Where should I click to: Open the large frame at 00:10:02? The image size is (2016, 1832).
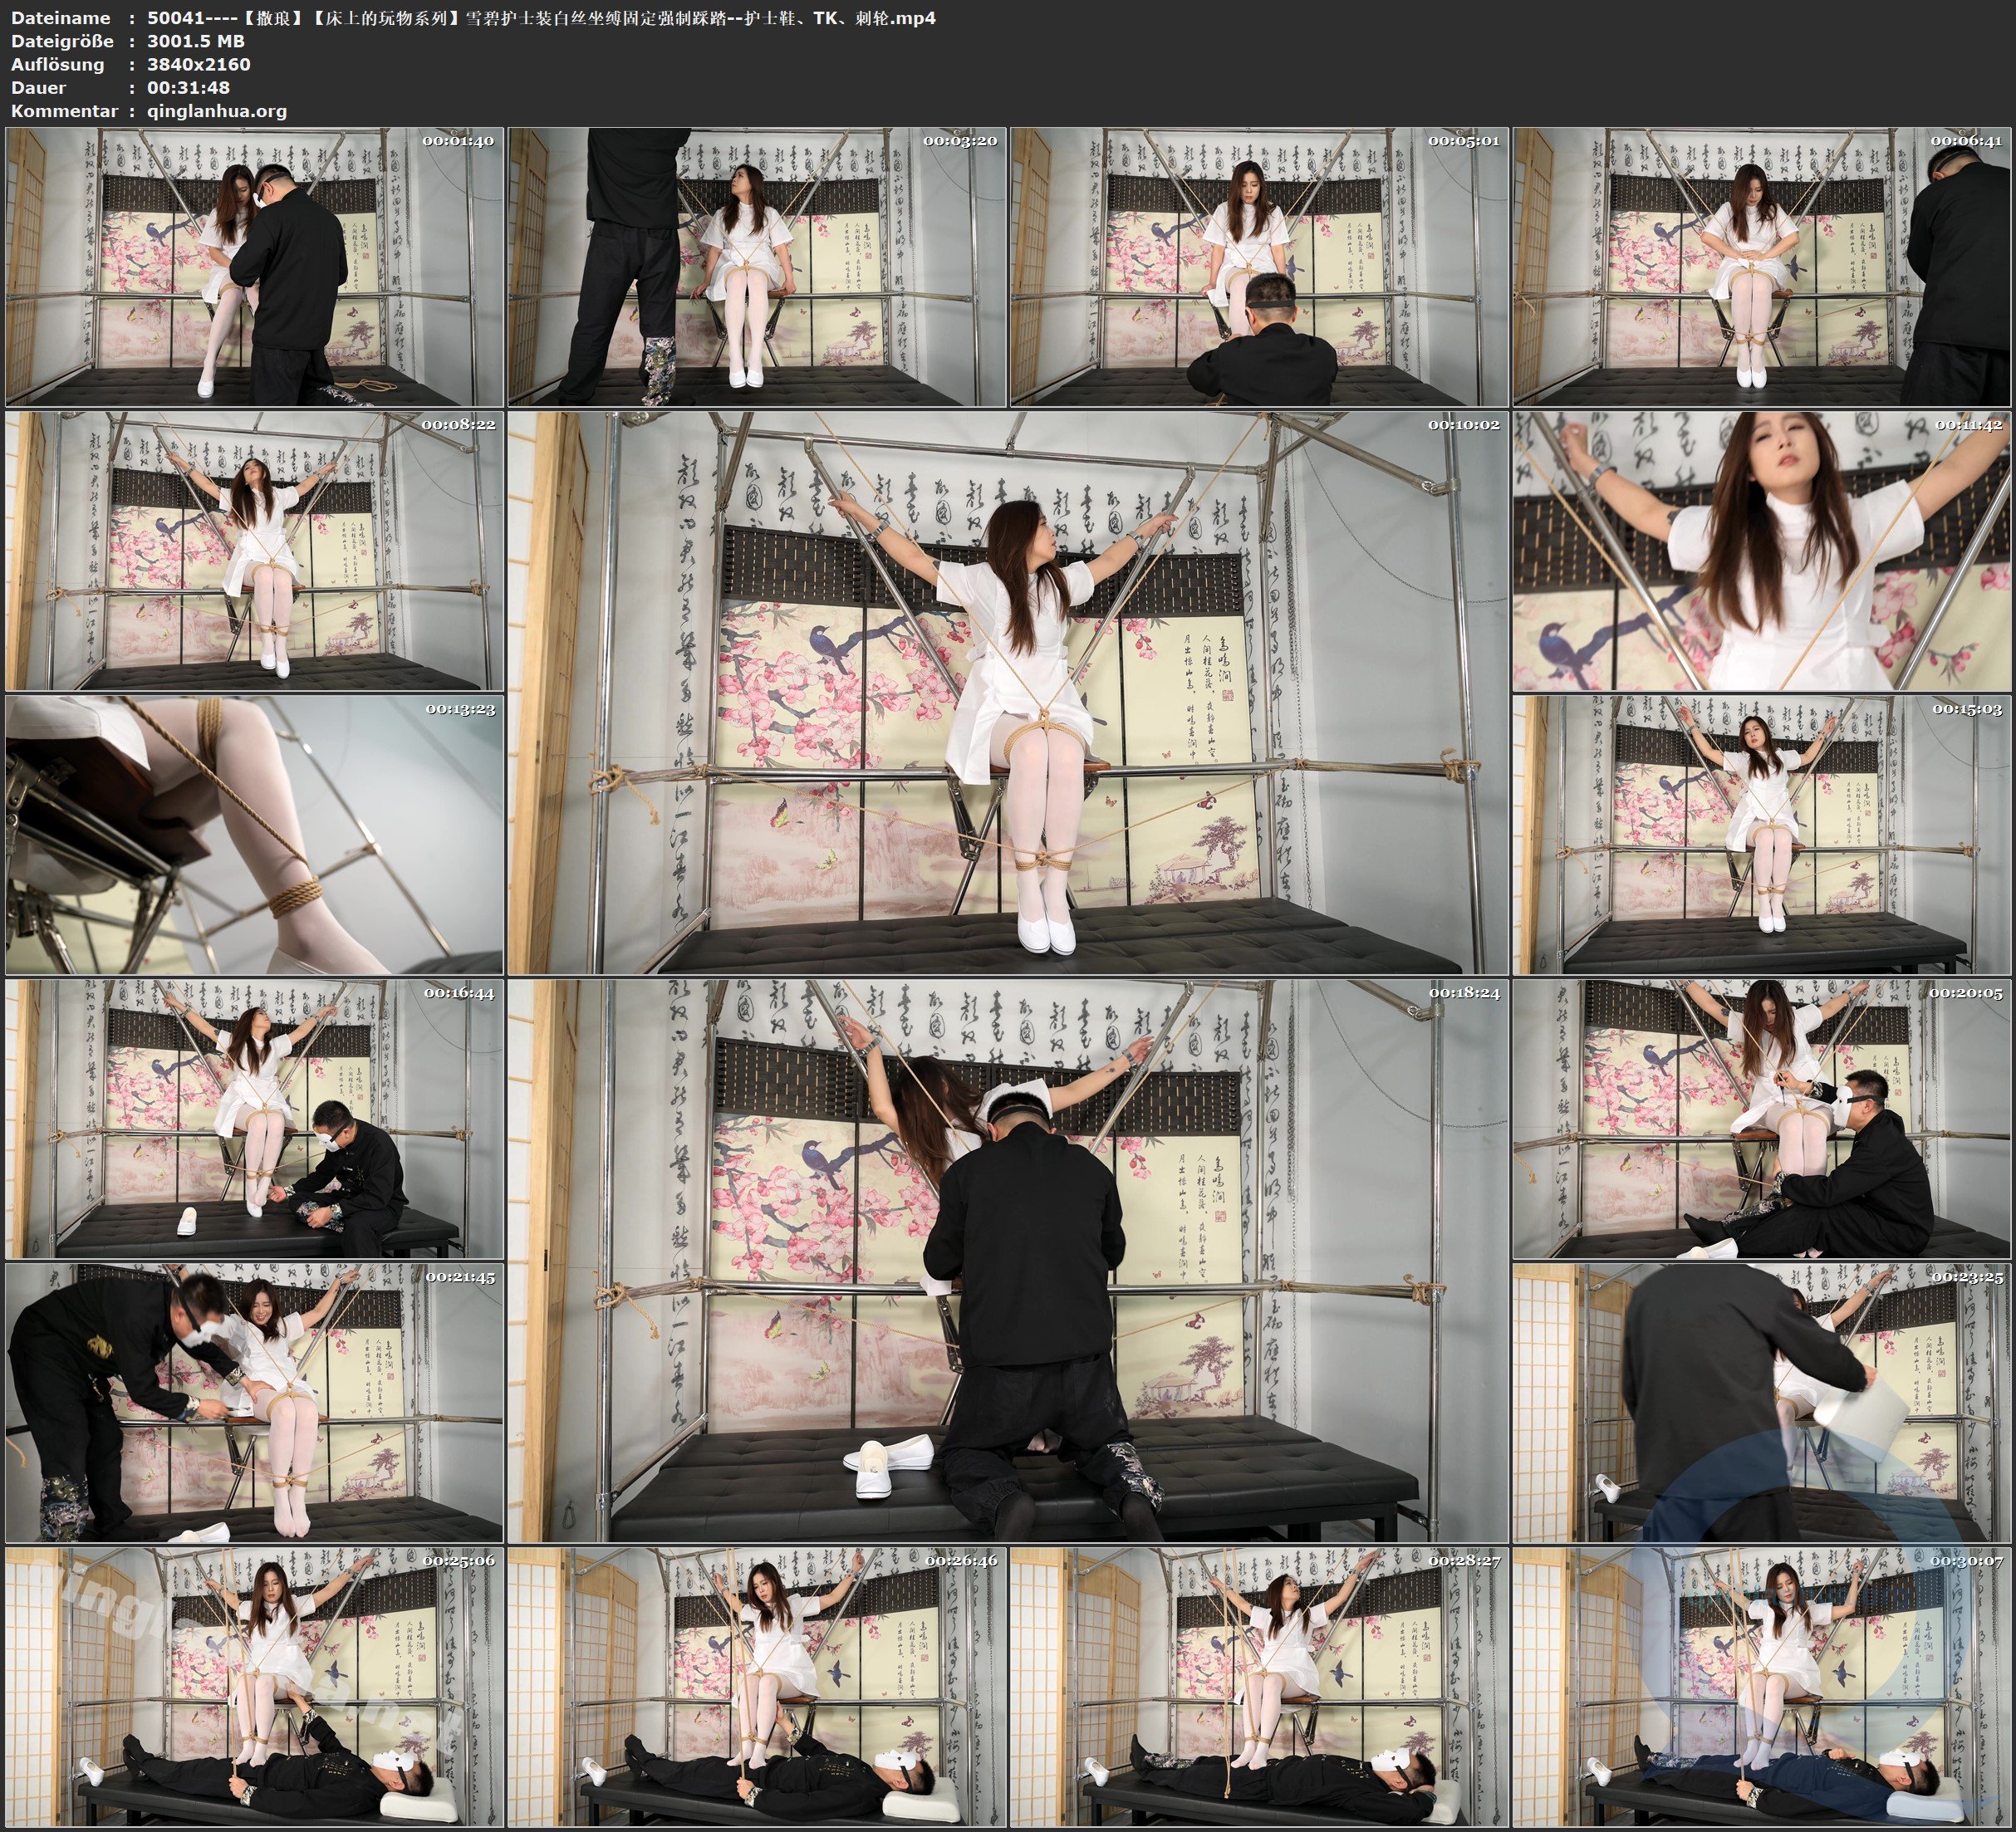point(1007,693)
